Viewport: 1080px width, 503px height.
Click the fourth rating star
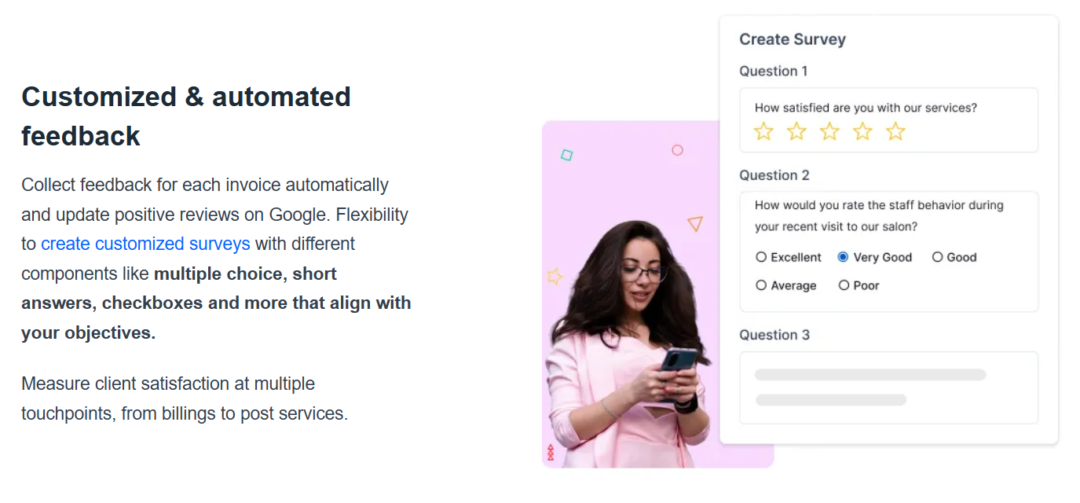(x=863, y=132)
